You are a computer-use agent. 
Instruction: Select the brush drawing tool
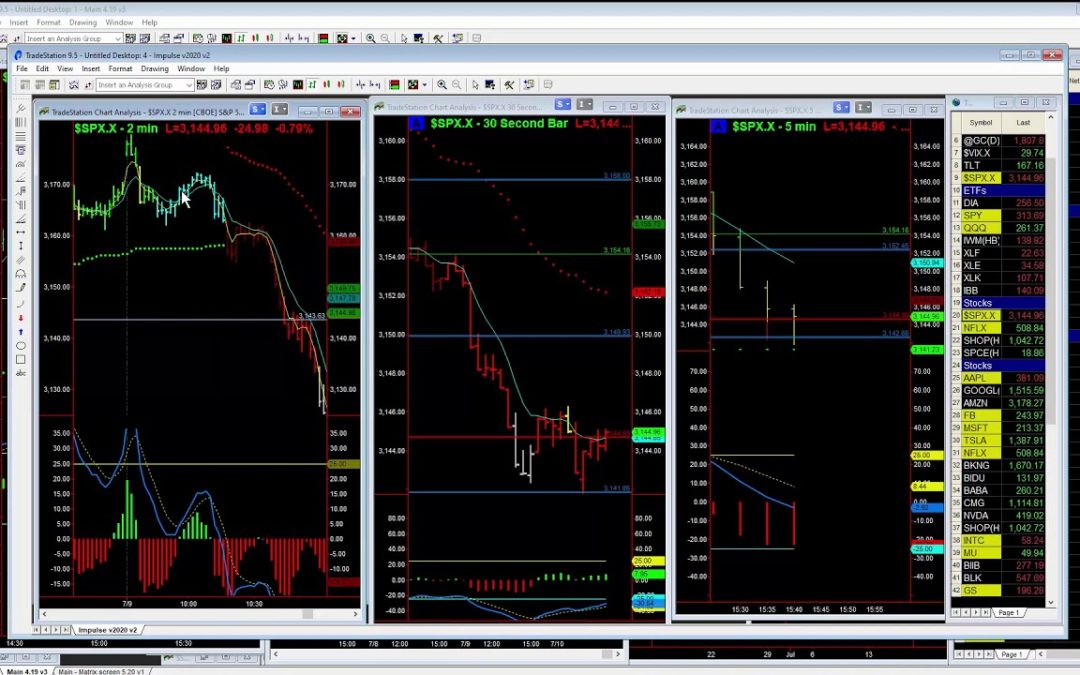pyautogui.click(x=21, y=288)
